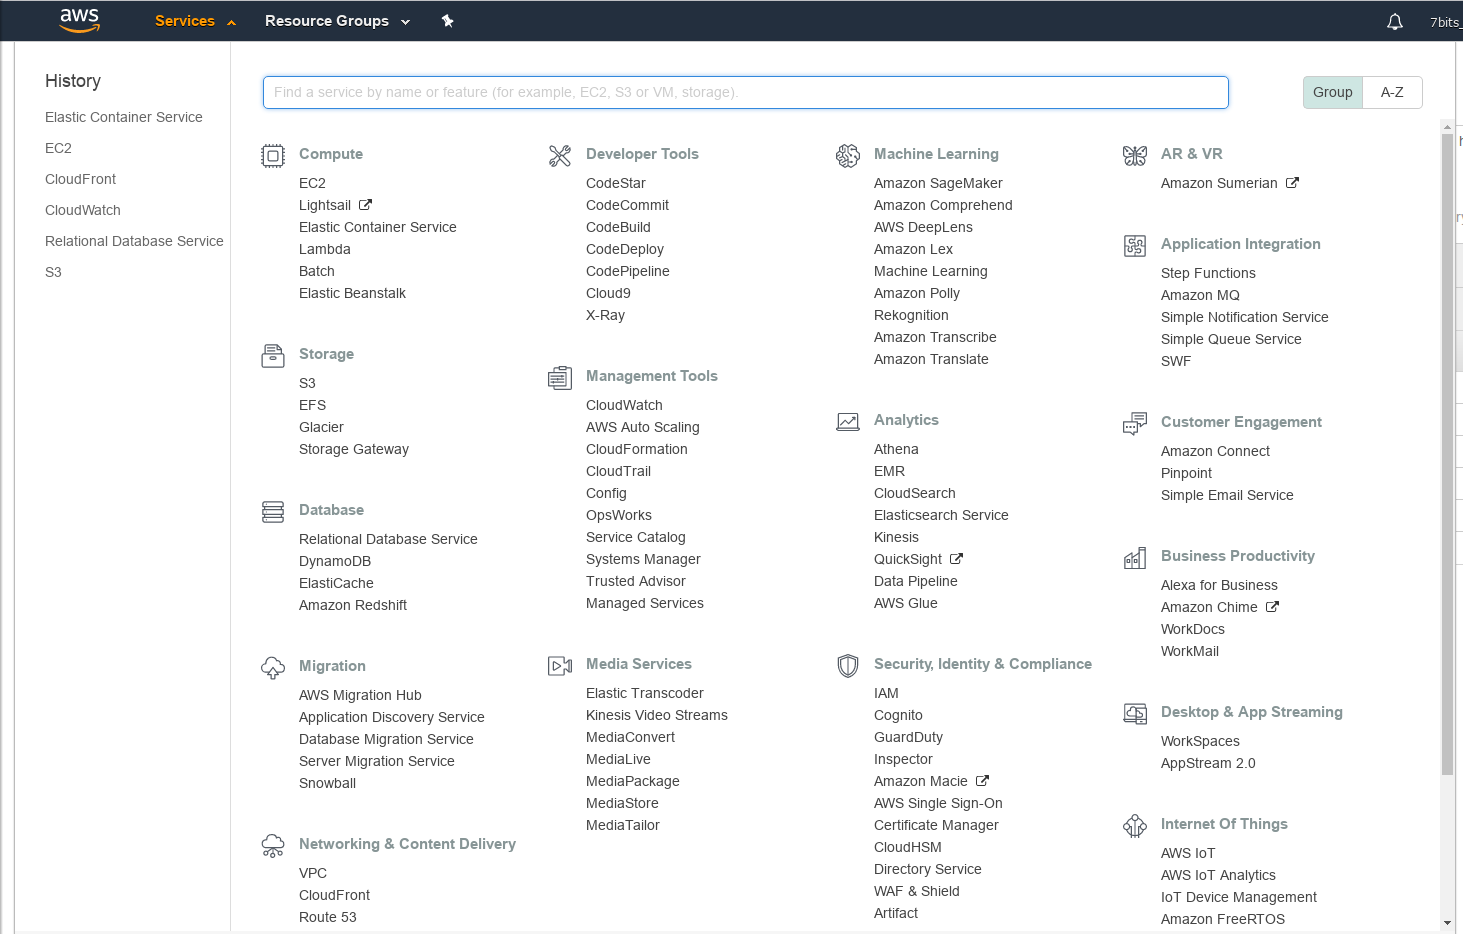Image resolution: width=1463 pixels, height=934 pixels.
Task: Switch service view to A-Z
Action: pos(1392,92)
